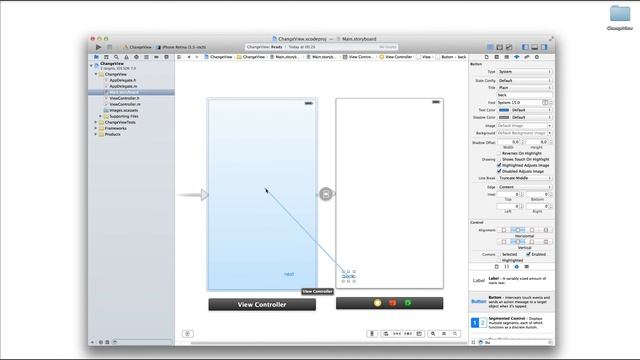Check the Selected content checkbox

[x=499, y=254]
